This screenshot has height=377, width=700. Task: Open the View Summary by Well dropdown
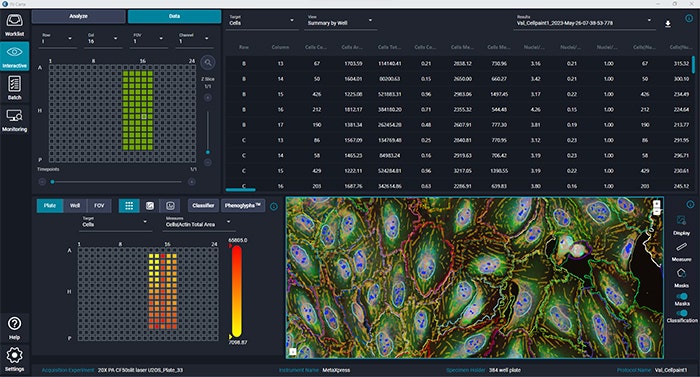click(340, 21)
